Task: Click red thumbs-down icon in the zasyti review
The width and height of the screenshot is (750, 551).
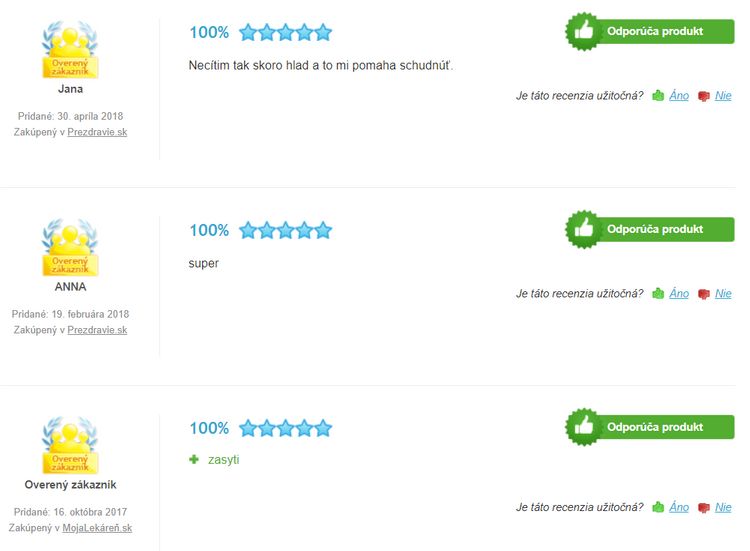Action: [x=704, y=508]
